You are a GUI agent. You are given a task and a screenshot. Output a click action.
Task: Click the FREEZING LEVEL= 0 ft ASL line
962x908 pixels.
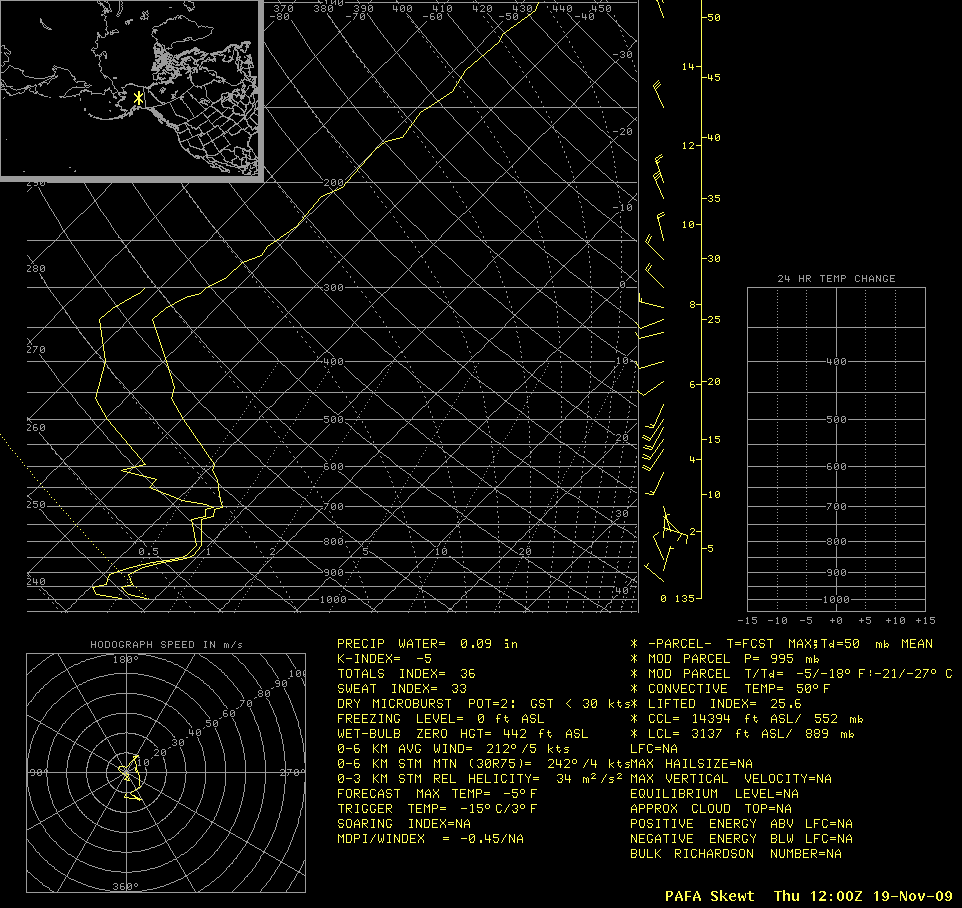[x=441, y=718]
